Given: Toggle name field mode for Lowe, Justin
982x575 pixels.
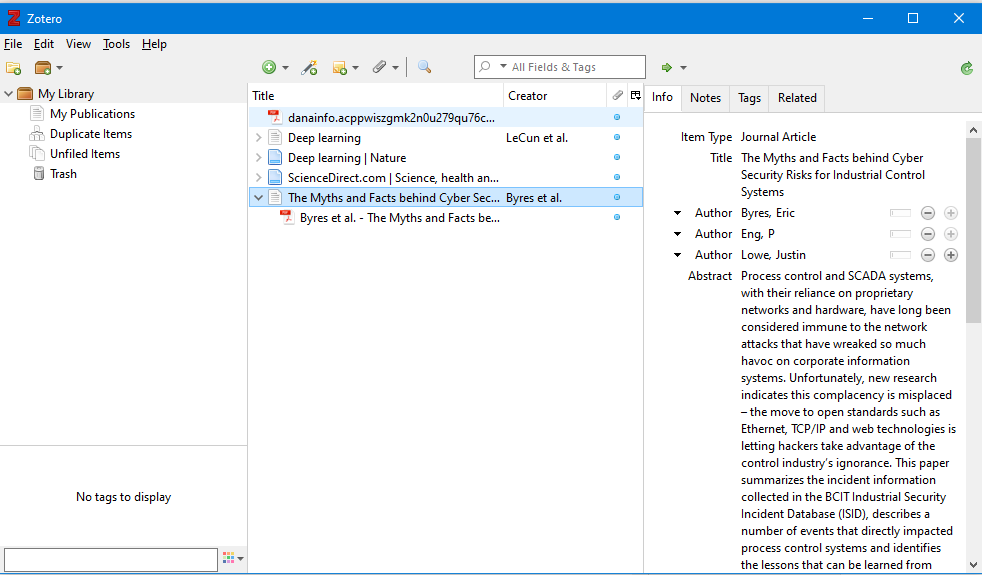Looking at the screenshot, I should 900,255.
